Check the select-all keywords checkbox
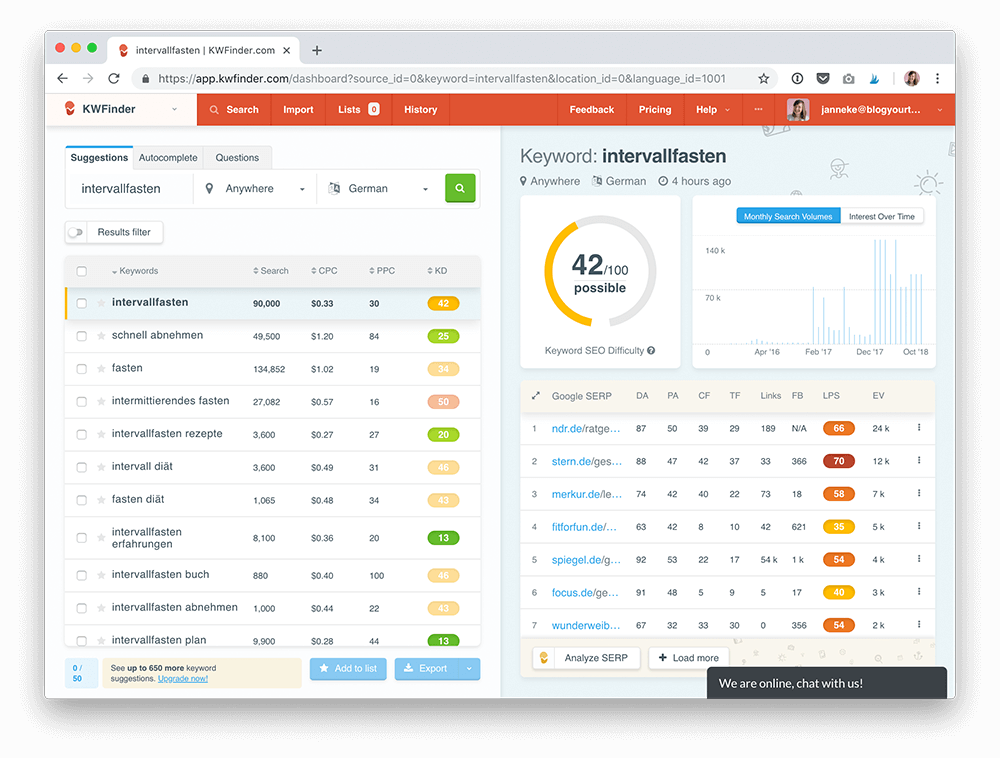Viewport: 1000px width, 758px height. coord(82,271)
